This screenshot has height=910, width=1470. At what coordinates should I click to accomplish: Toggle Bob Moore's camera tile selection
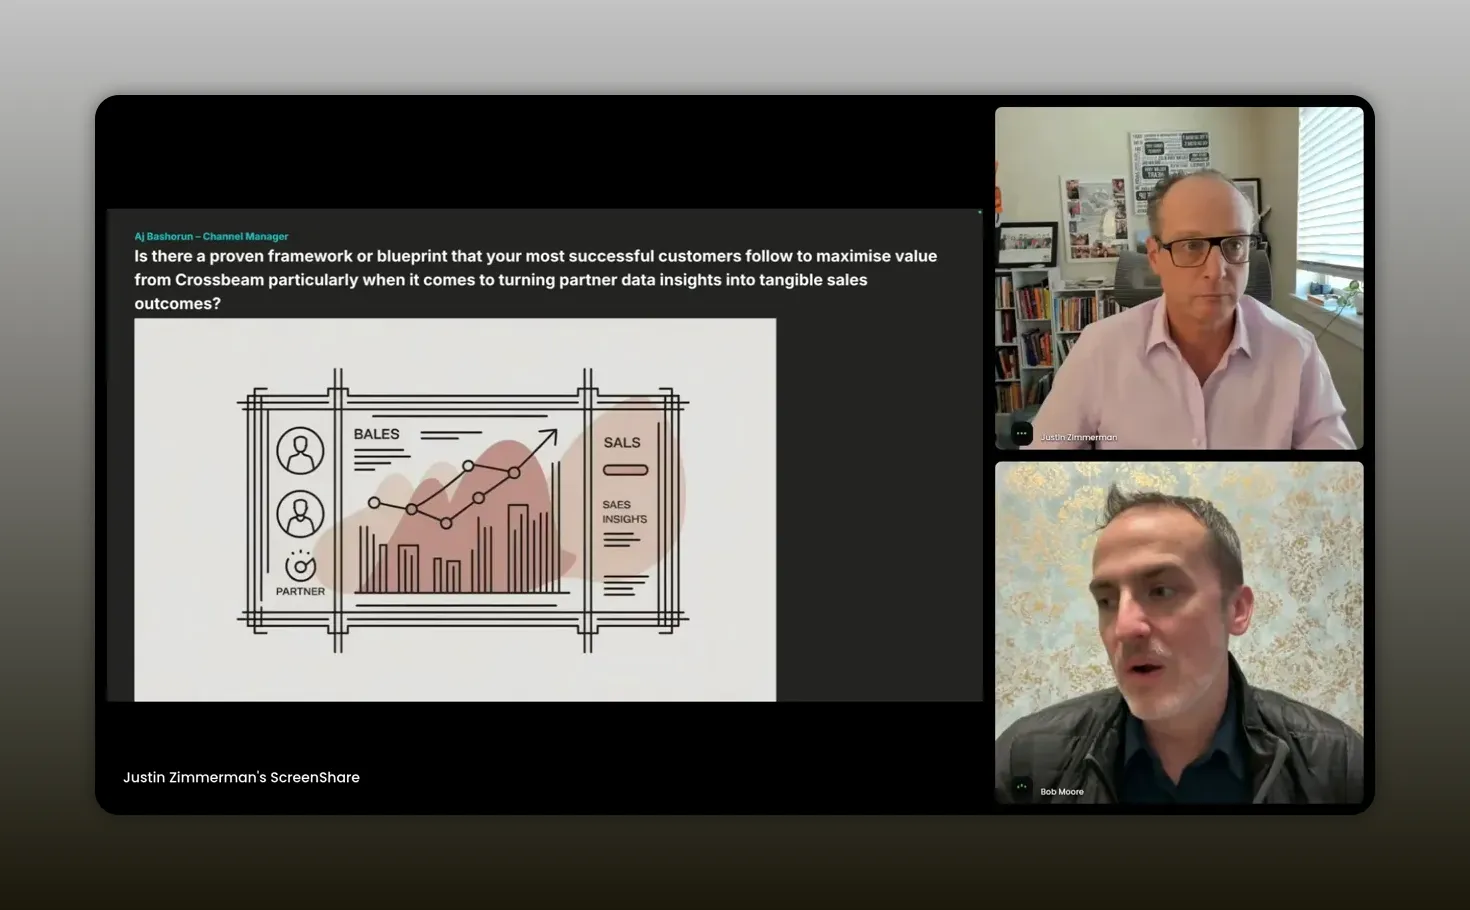(1178, 632)
